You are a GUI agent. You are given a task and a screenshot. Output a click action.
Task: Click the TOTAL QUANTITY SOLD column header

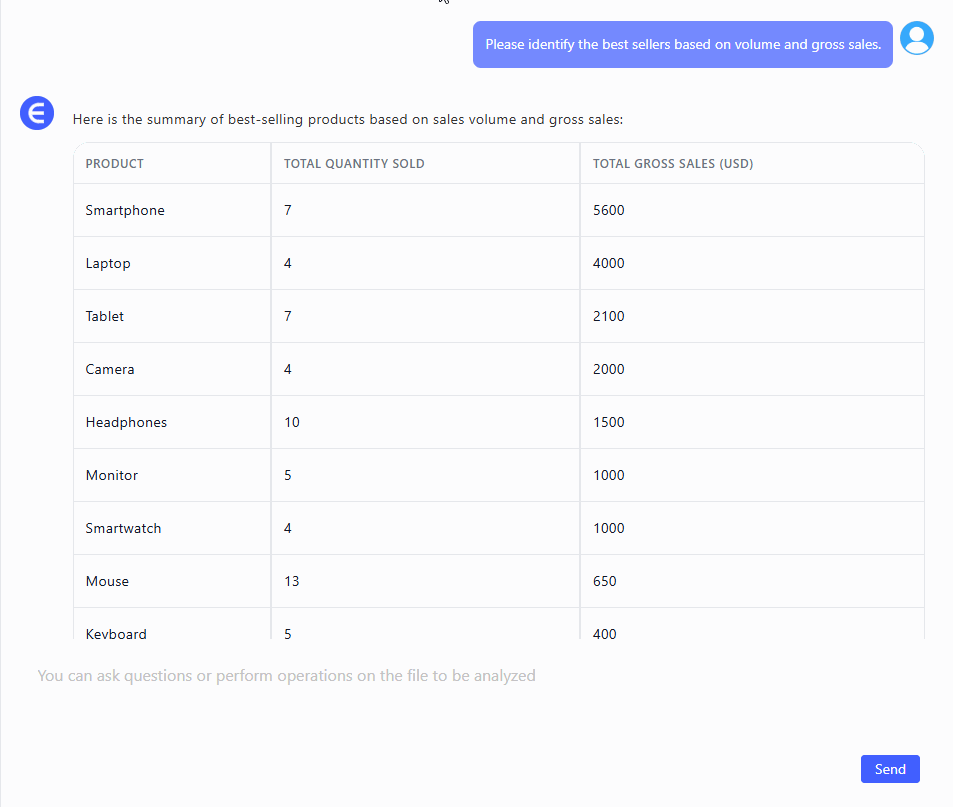tap(354, 164)
